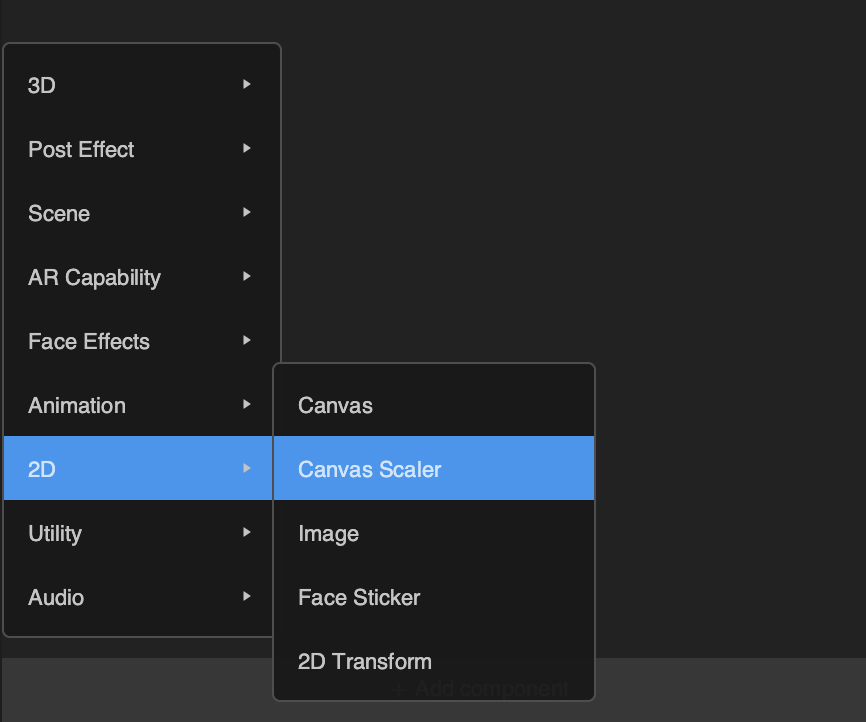The height and width of the screenshot is (722, 866).
Task: Expand the AR Capability submenu arrow
Action: point(247,276)
